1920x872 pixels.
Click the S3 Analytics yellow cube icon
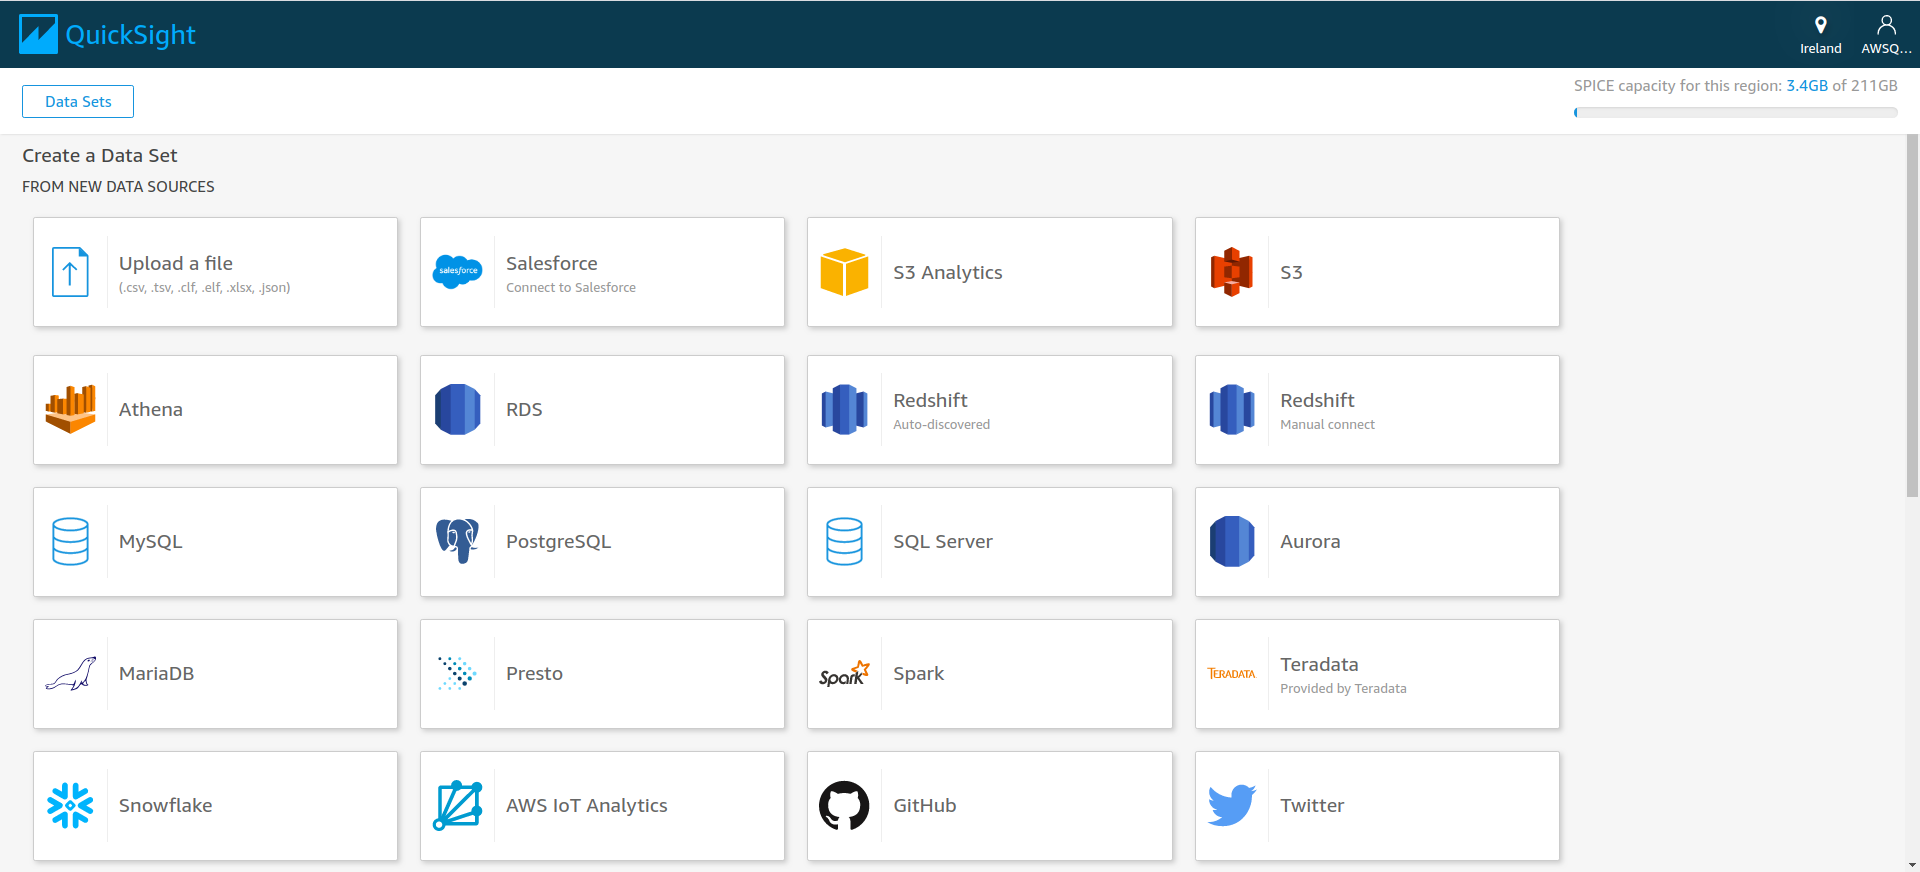click(845, 272)
